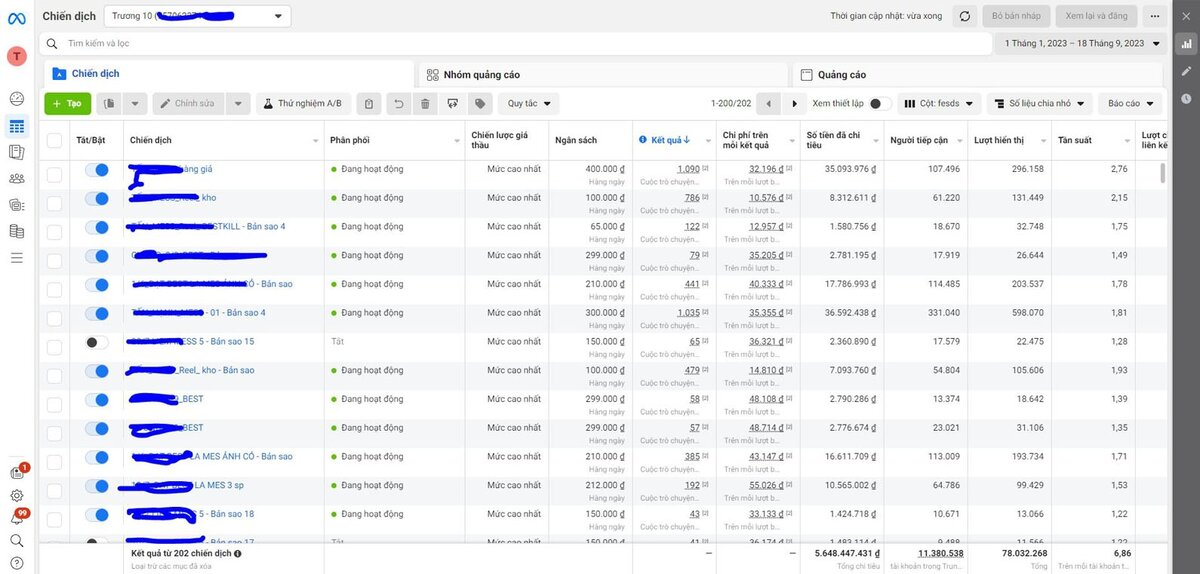Expand the duplicate button dropdown arrow
The image size is (1200, 574).
[135, 103]
